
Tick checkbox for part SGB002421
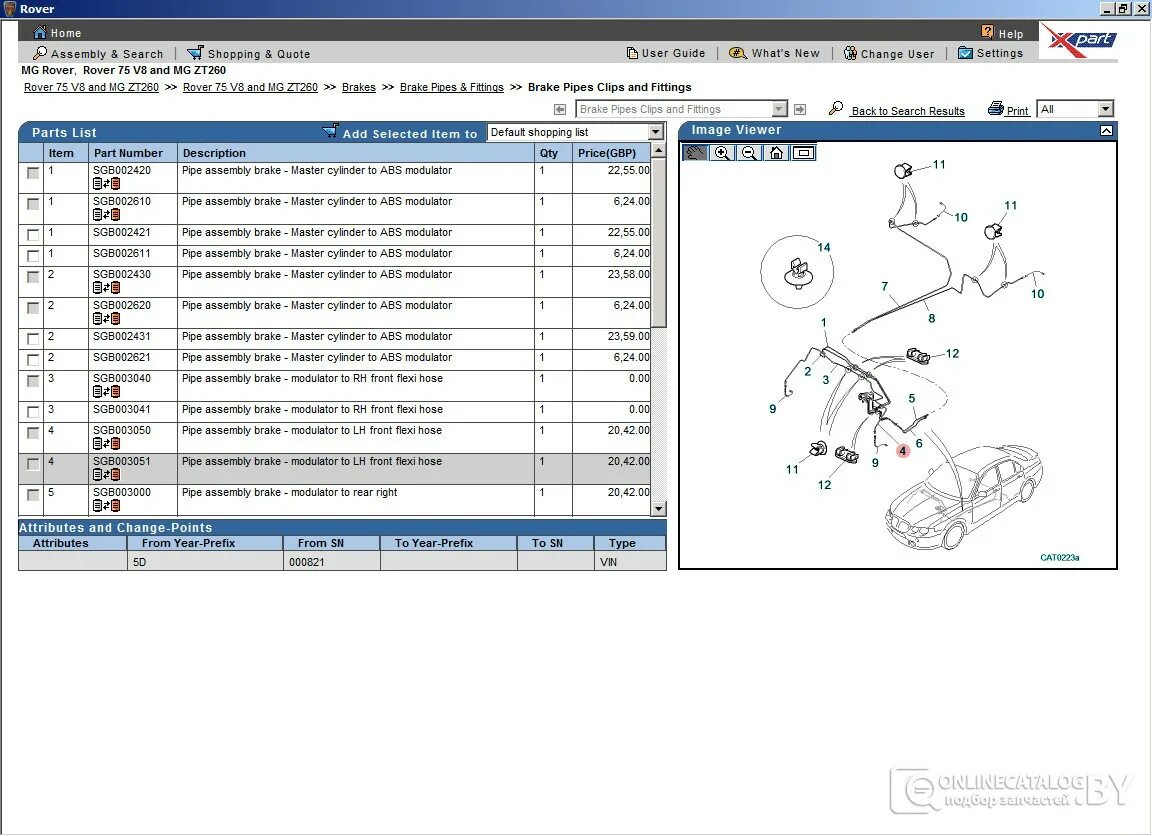pyautogui.click(x=32, y=235)
